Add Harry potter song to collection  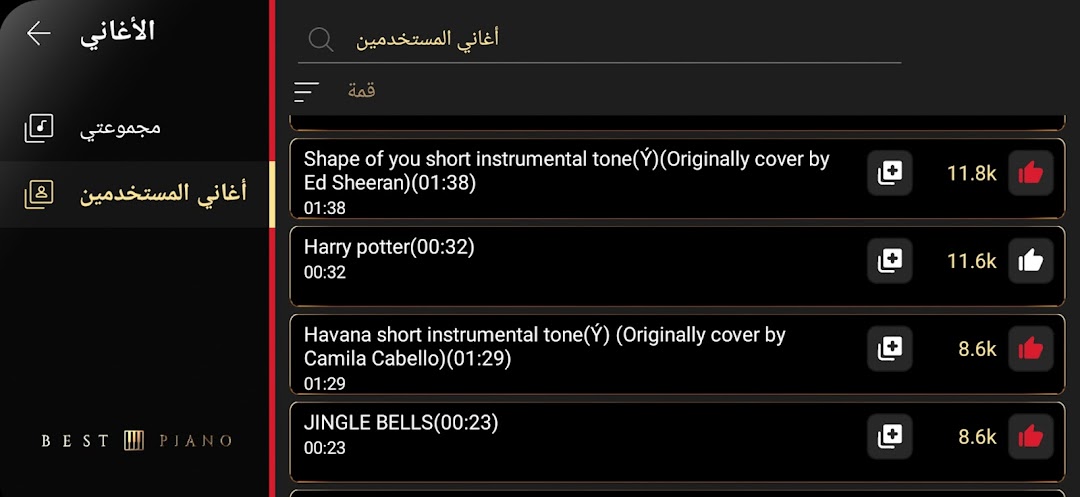(x=889, y=261)
